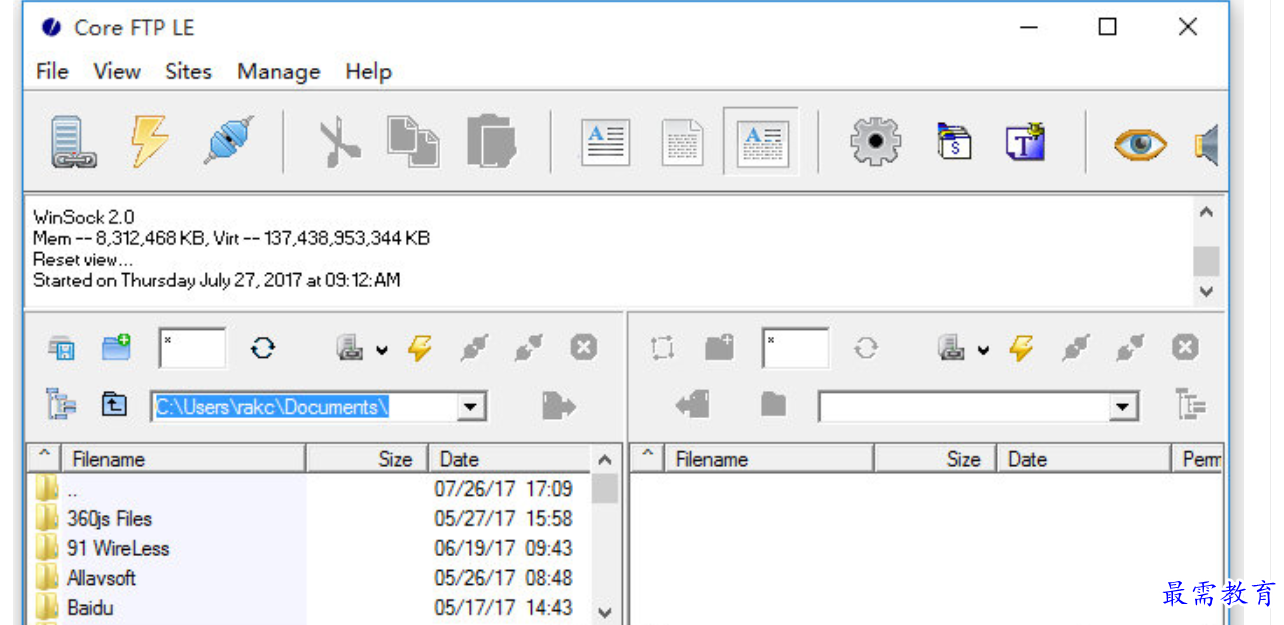This screenshot has width=1284, height=625.
Task: Refresh the local file listing
Action: click(263, 348)
